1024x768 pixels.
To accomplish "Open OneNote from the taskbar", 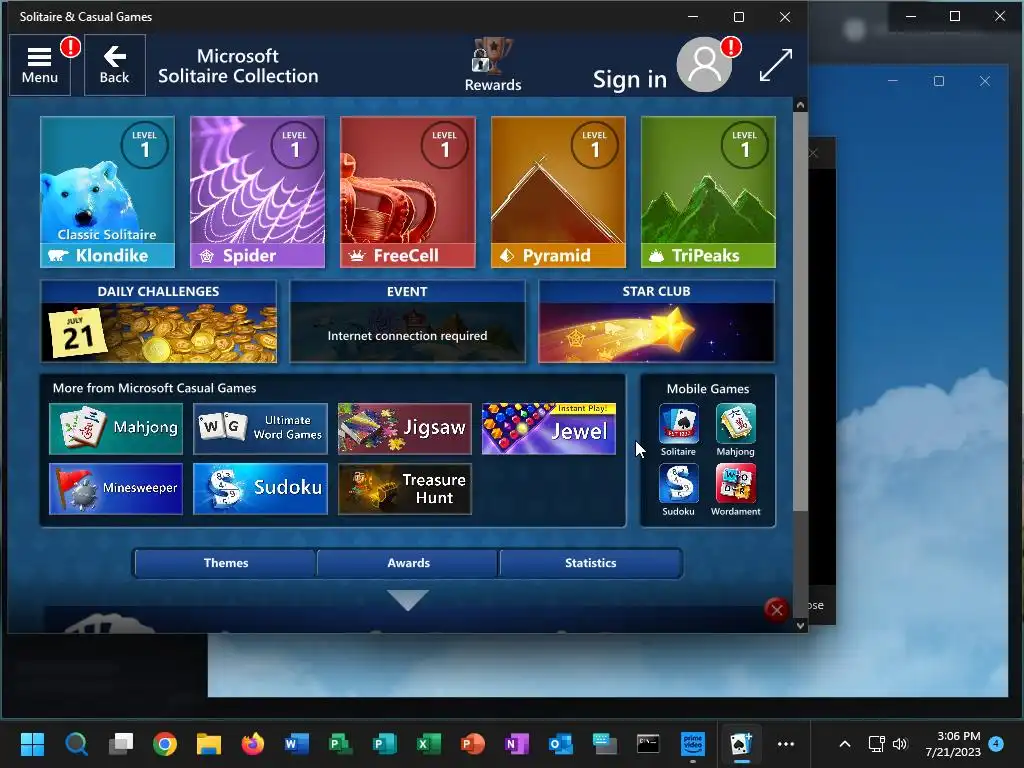I will coord(517,744).
